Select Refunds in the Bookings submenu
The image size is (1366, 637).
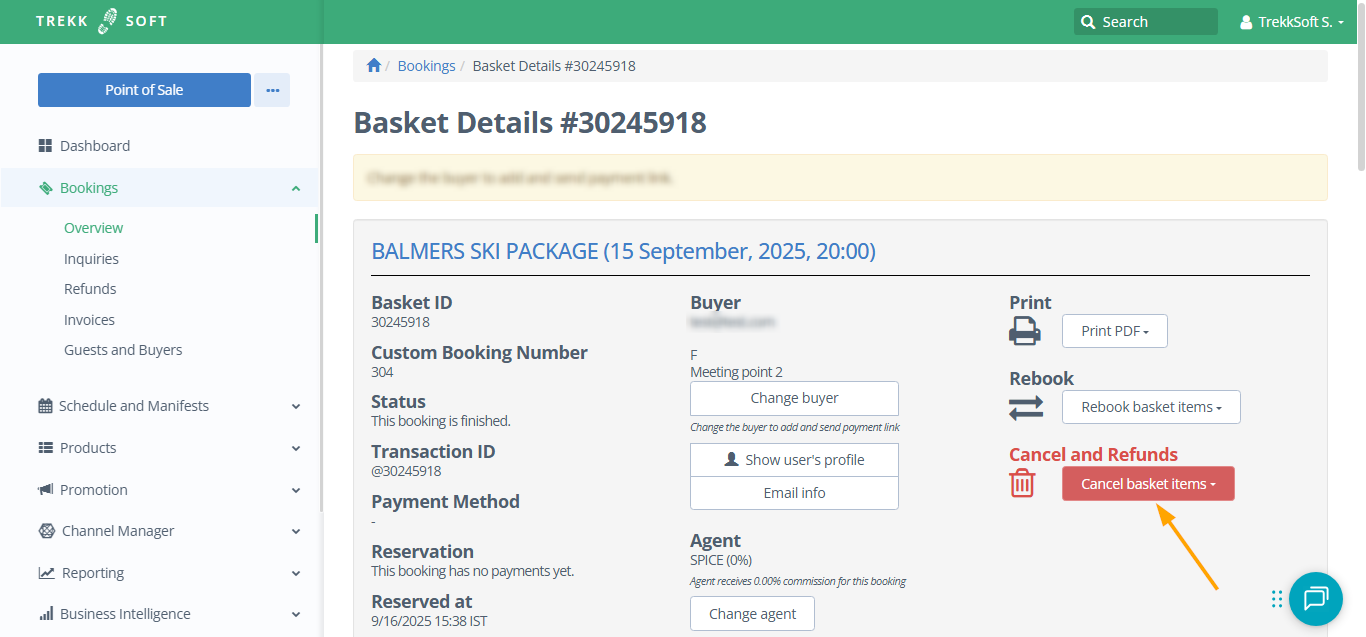click(x=90, y=289)
